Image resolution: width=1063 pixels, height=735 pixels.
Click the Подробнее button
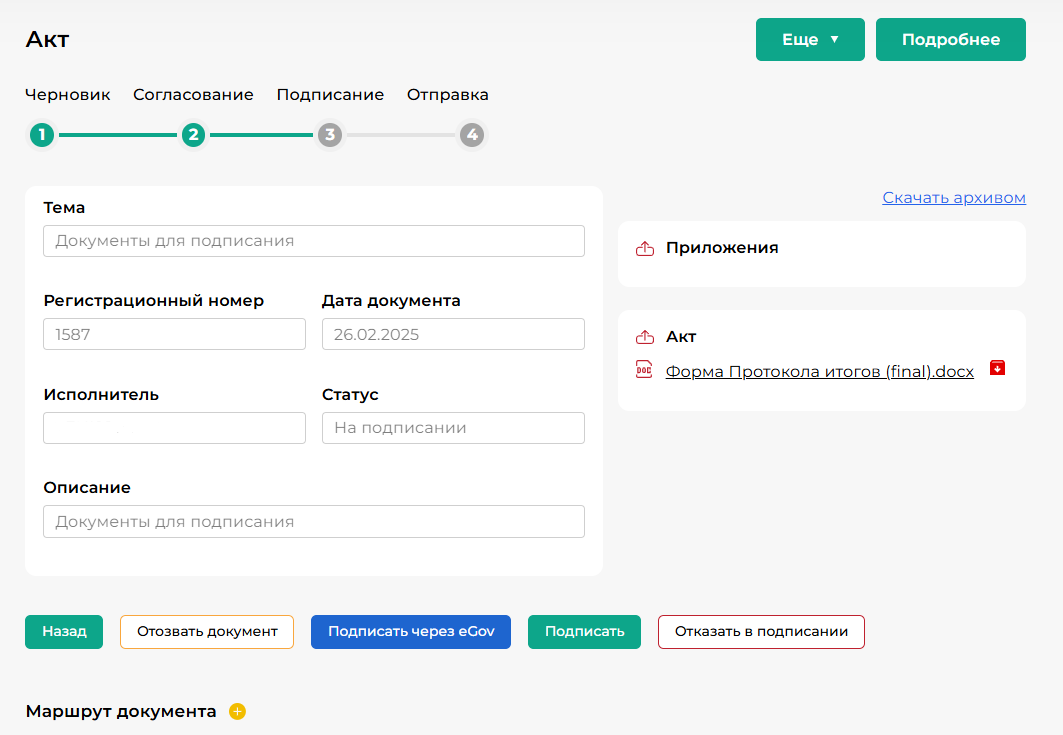point(950,40)
